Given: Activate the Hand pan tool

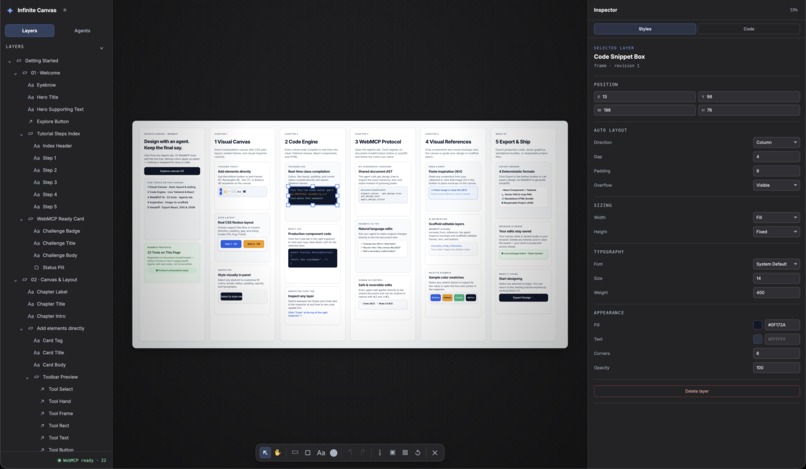Looking at the screenshot, I should pyautogui.click(x=278, y=453).
